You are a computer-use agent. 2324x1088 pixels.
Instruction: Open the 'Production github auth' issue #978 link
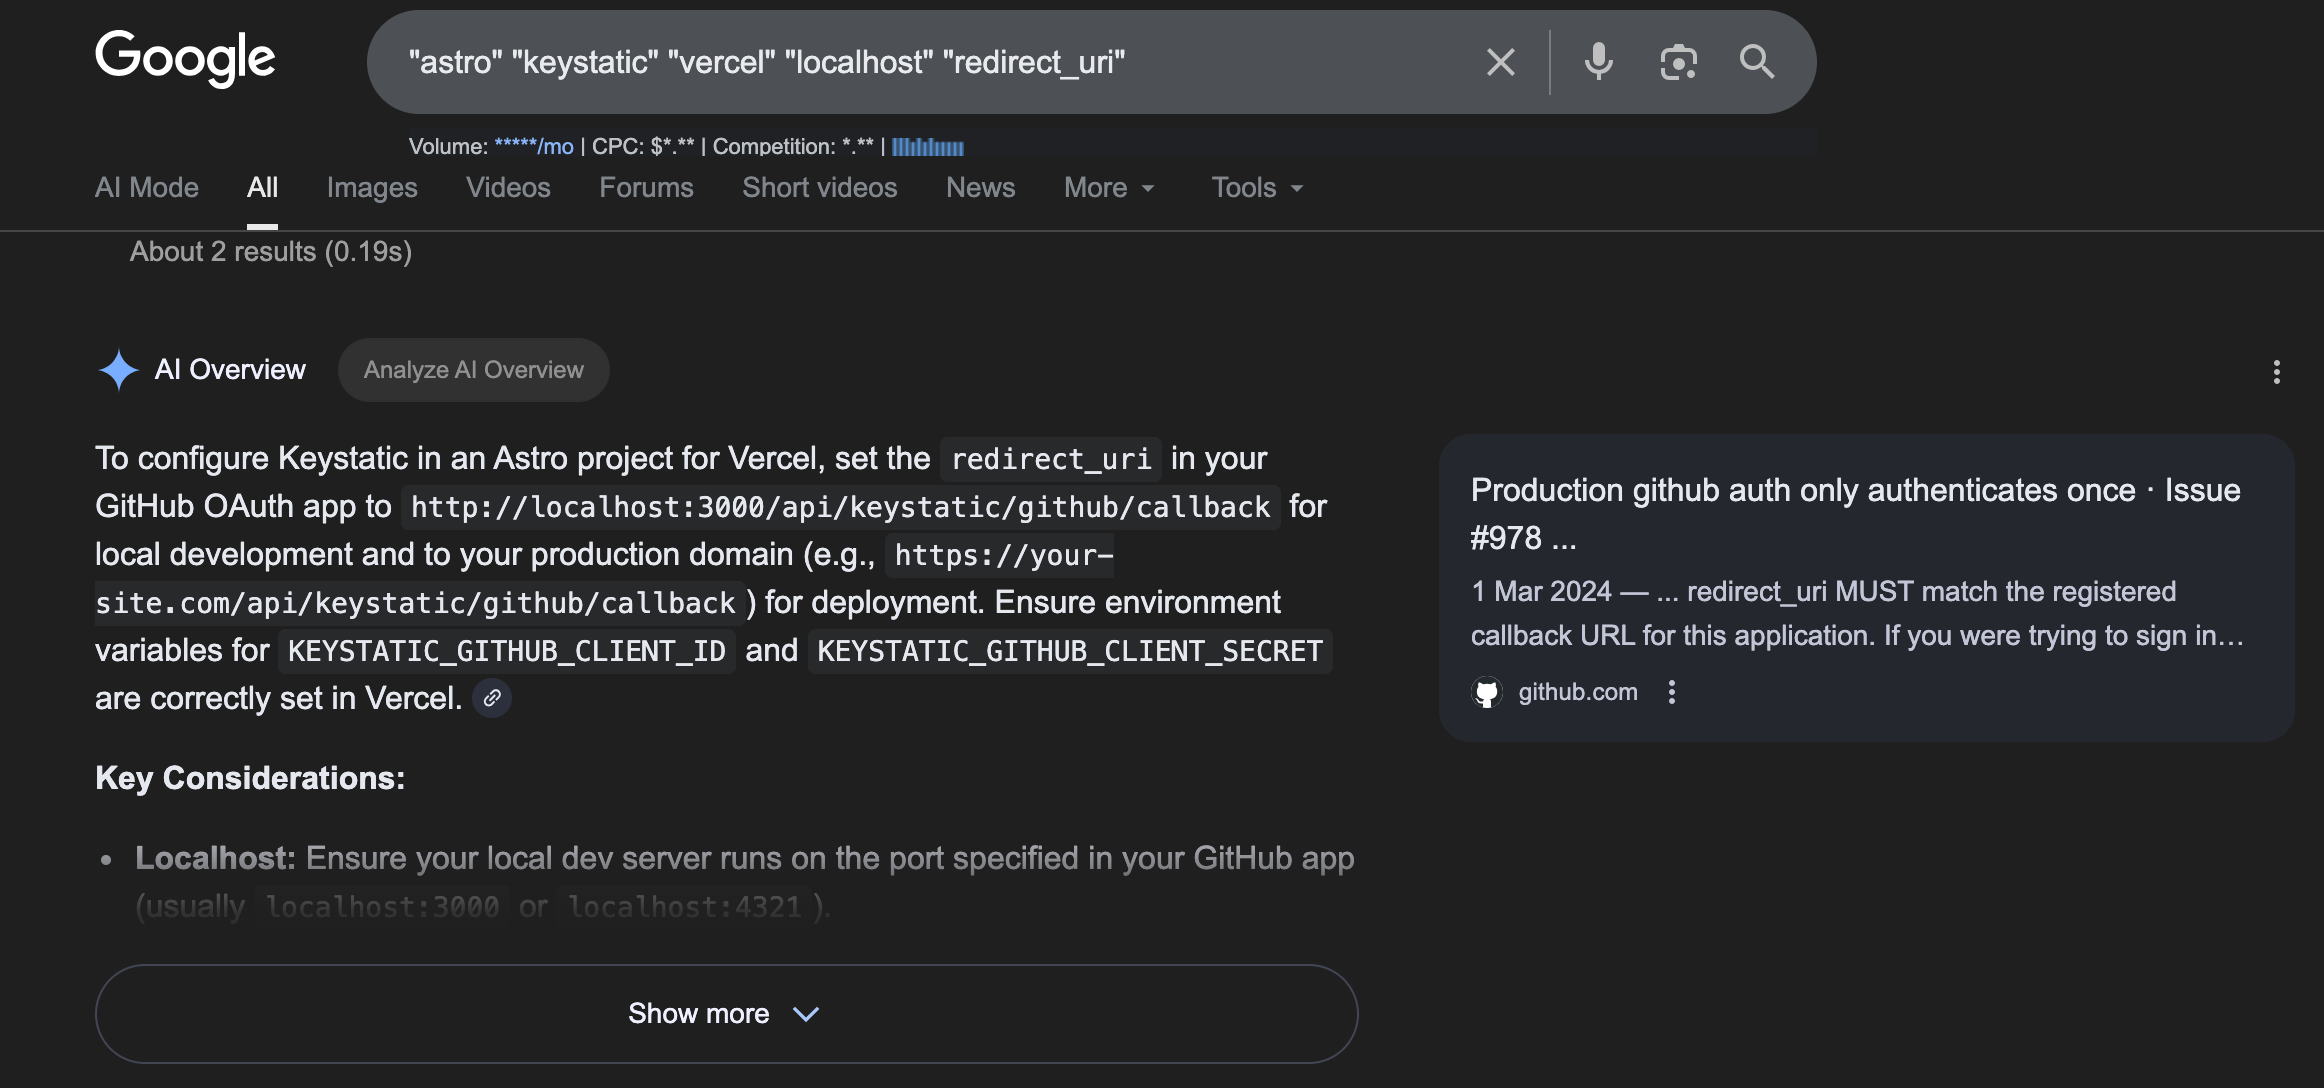click(x=1855, y=514)
